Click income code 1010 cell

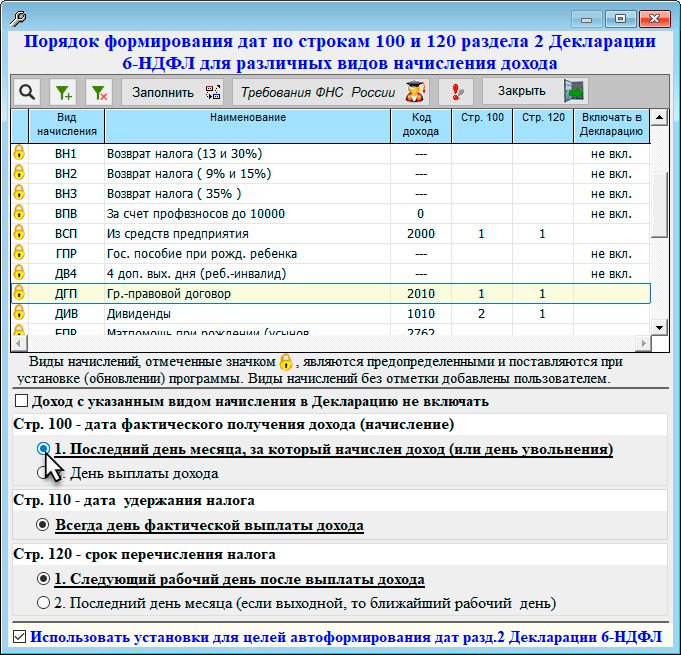pos(421,314)
